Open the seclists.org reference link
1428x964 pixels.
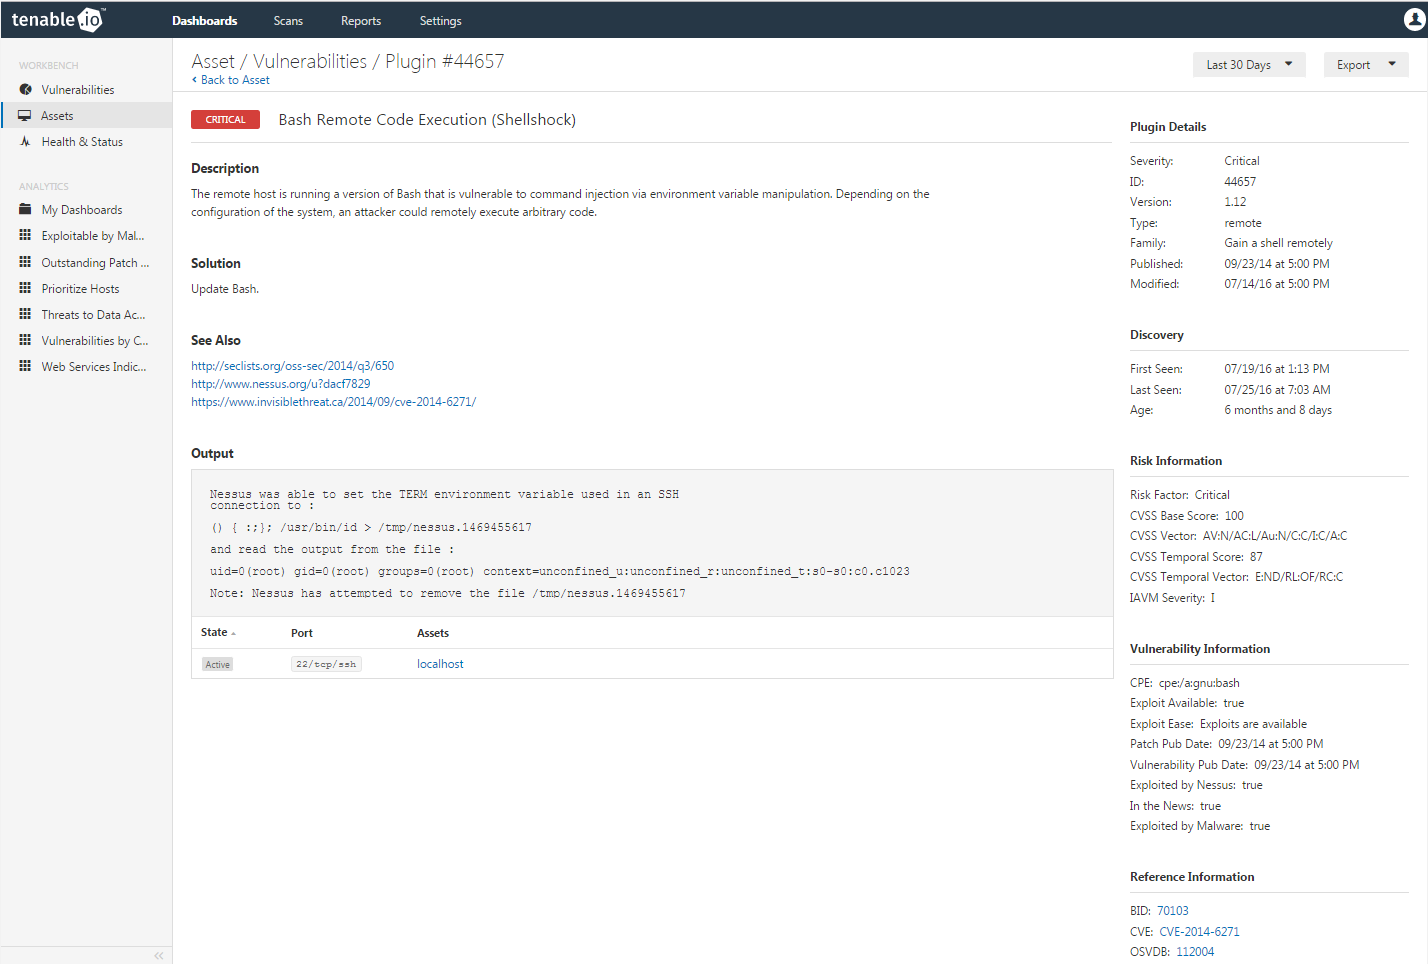coord(292,366)
